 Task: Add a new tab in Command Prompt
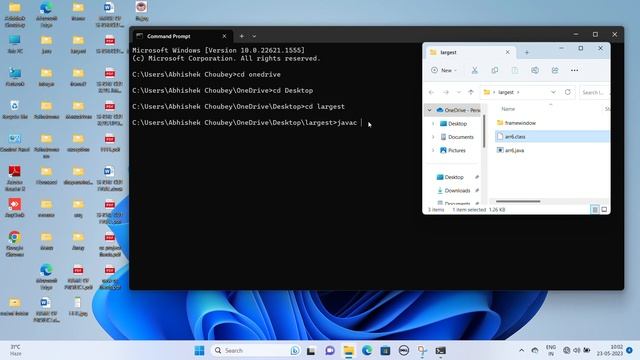tap(242, 36)
